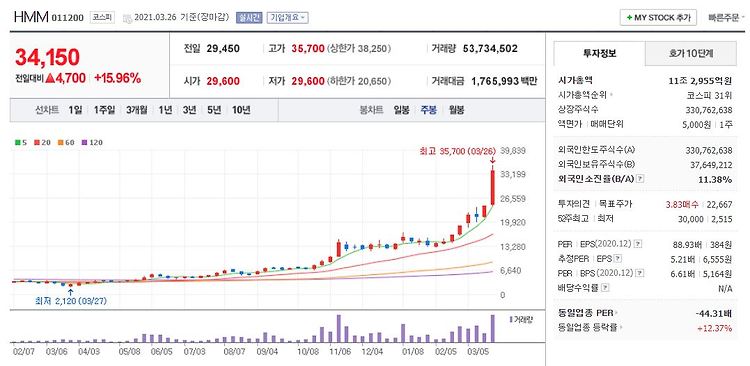Select the 10년 line chart period
This screenshot has height=366, width=750.
pos(241,110)
